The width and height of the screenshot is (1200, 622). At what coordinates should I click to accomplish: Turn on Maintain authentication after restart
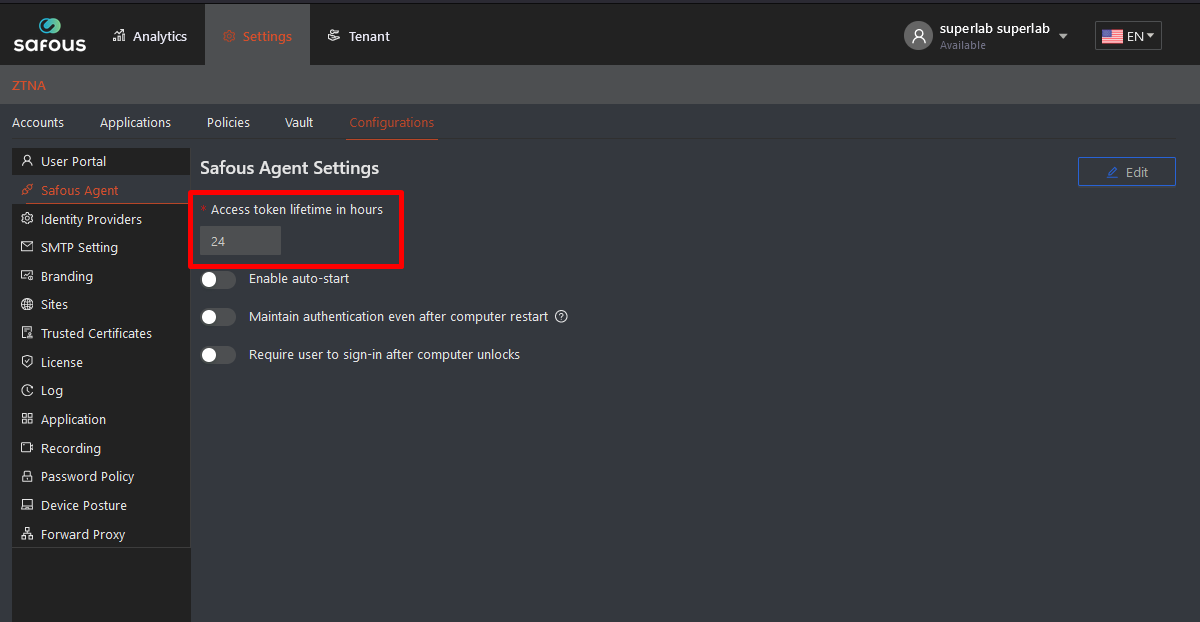[218, 317]
